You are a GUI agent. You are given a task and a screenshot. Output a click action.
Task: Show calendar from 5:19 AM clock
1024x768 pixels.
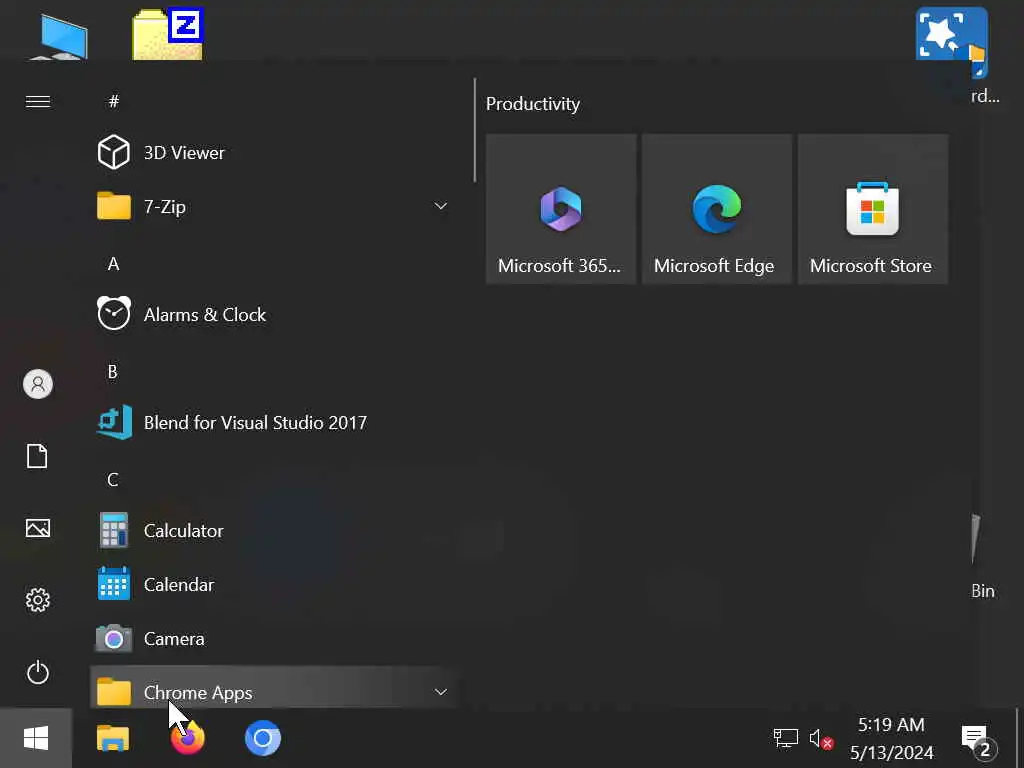891,739
